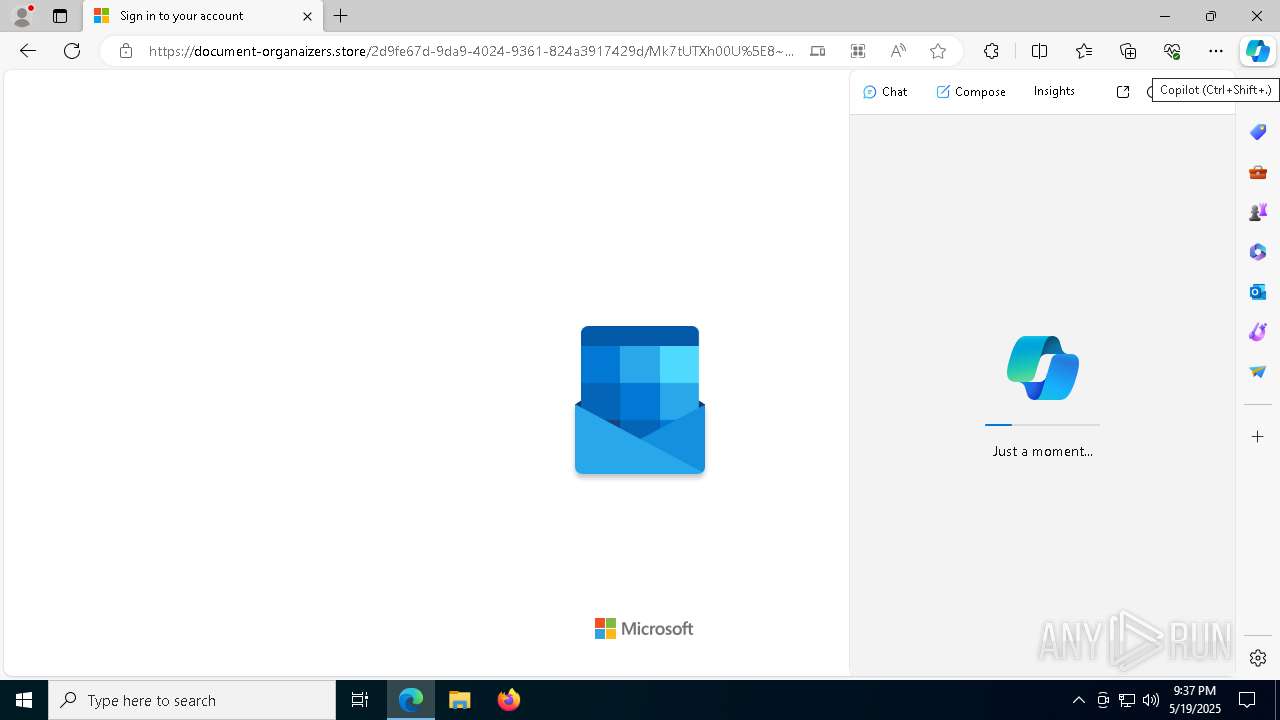Viewport: 1280px width, 720px height.
Task: Click the Outlook envelope logo
Action: click(640, 400)
